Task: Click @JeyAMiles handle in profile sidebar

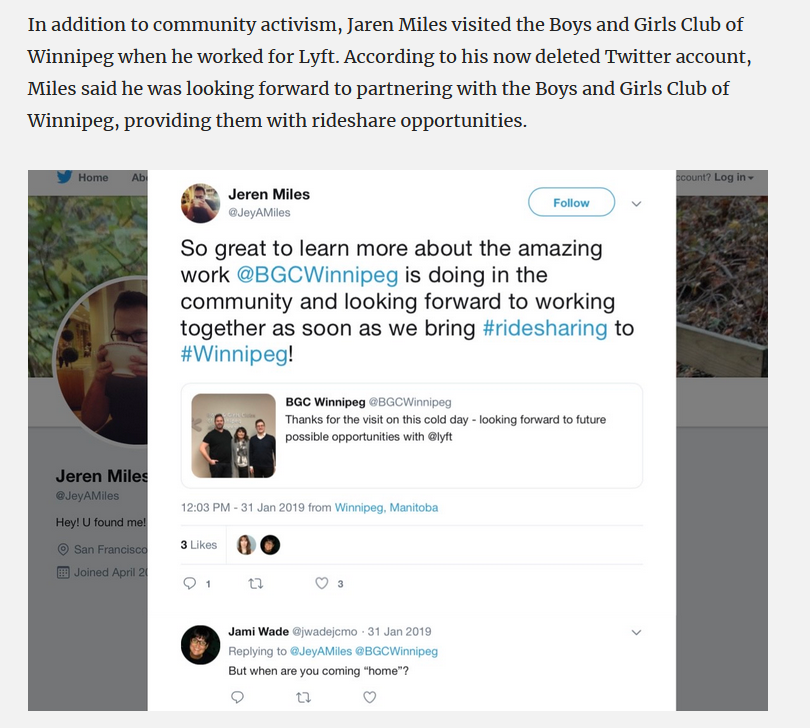Action: tap(87, 495)
